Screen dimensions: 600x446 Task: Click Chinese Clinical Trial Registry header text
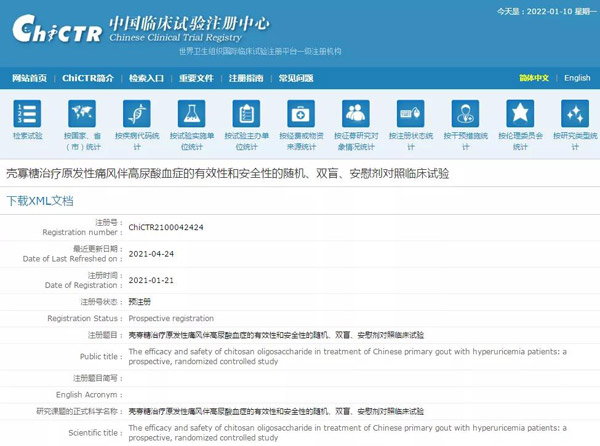(176, 37)
